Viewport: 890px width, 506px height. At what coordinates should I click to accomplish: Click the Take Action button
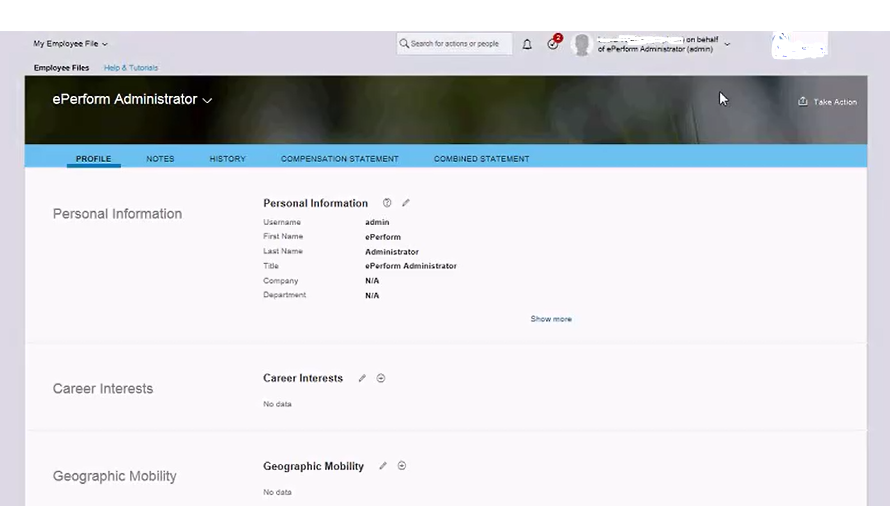[x=828, y=102]
